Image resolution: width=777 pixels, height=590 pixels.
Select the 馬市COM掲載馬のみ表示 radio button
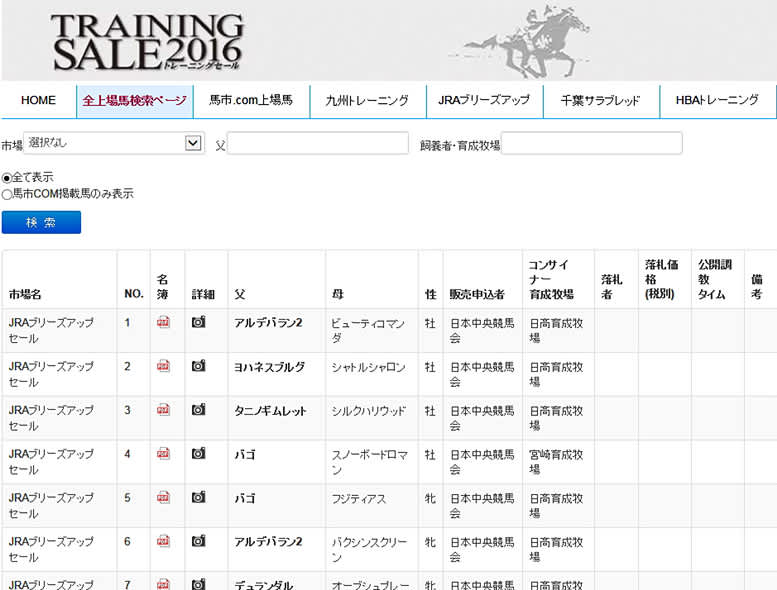click(6, 194)
